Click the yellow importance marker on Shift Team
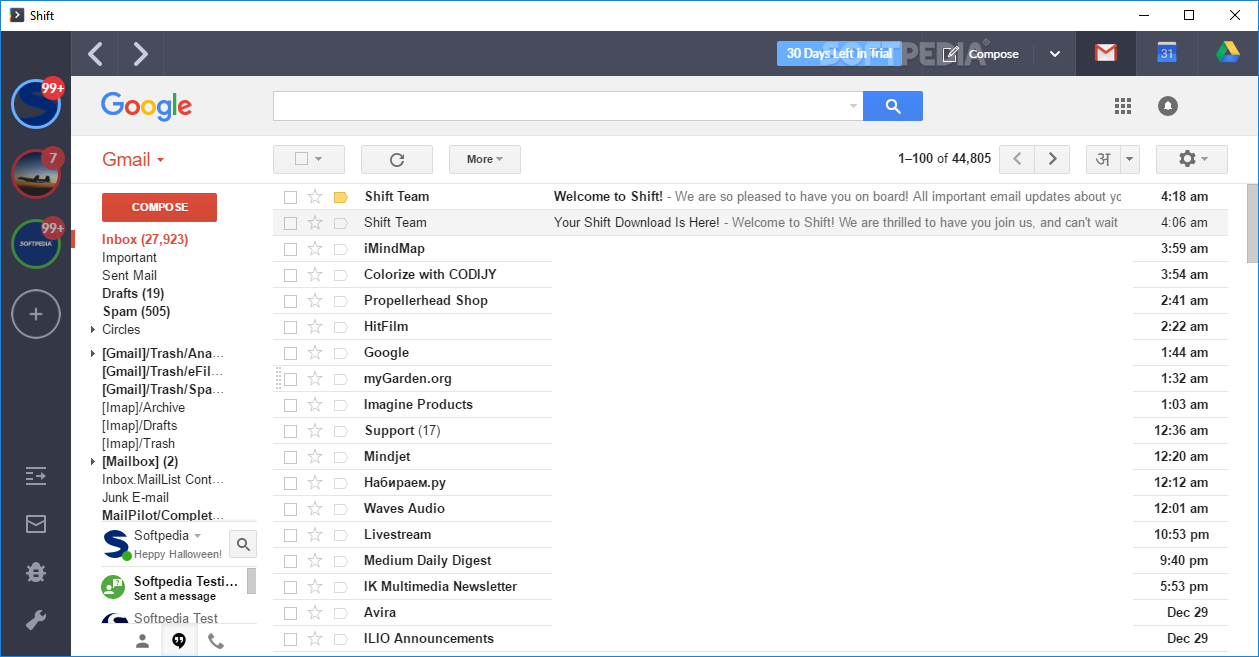 click(340, 197)
